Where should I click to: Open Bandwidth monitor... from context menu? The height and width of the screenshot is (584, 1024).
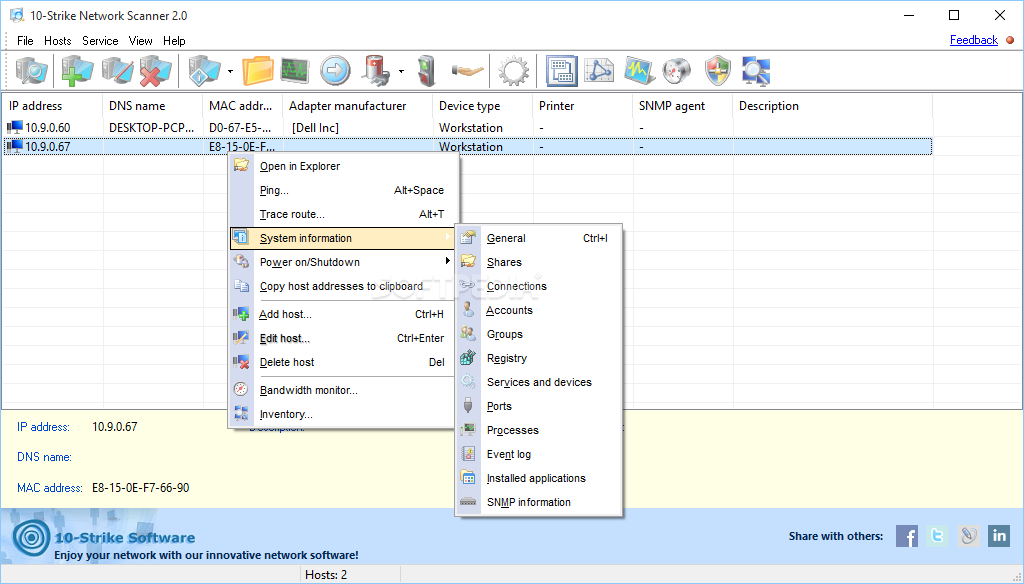click(x=340, y=390)
